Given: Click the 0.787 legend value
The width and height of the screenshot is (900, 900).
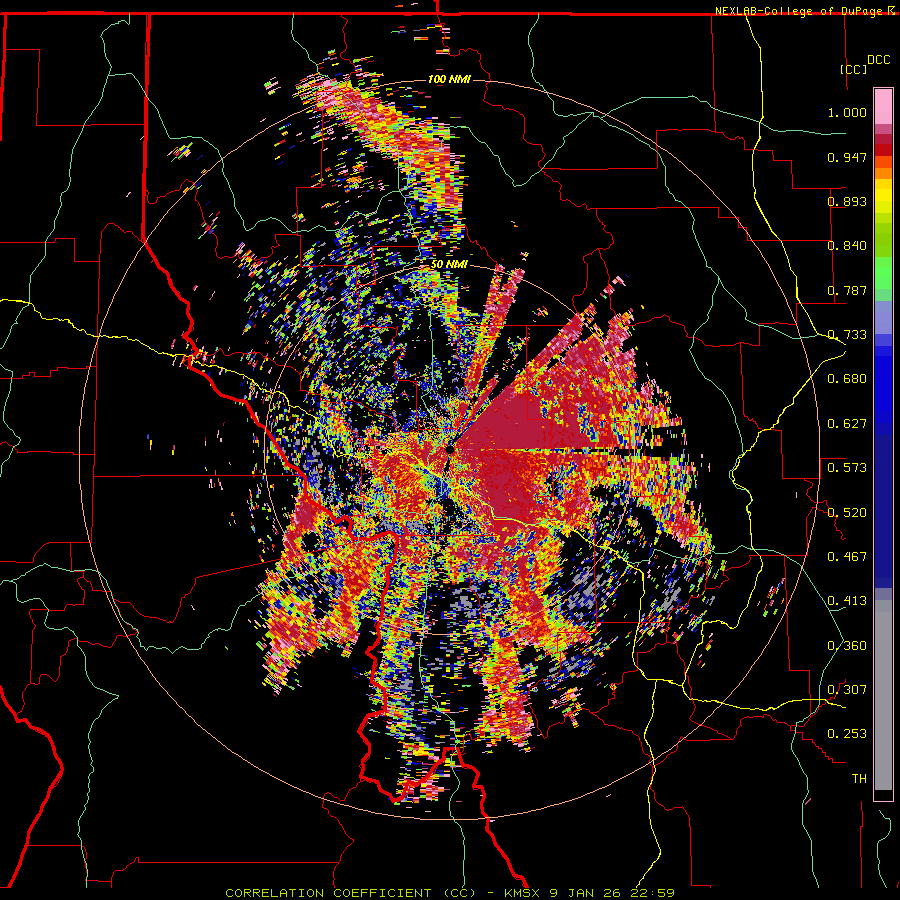Looking at the screenshot, I should click(x=847, y=290).
